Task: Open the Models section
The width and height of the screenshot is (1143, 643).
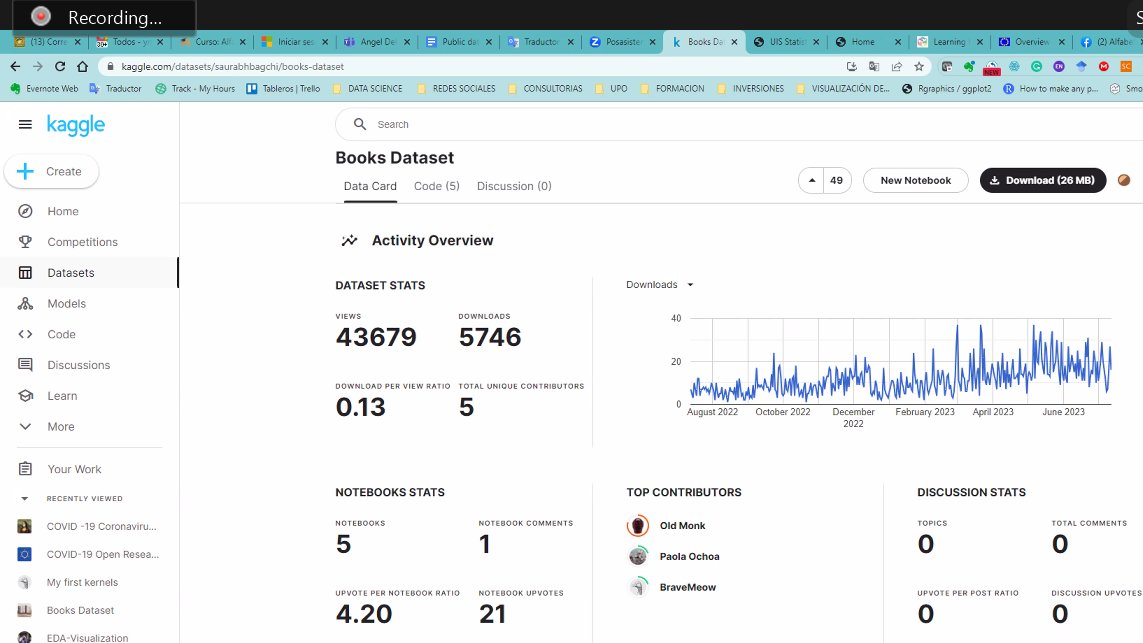Action: [66, 303]
